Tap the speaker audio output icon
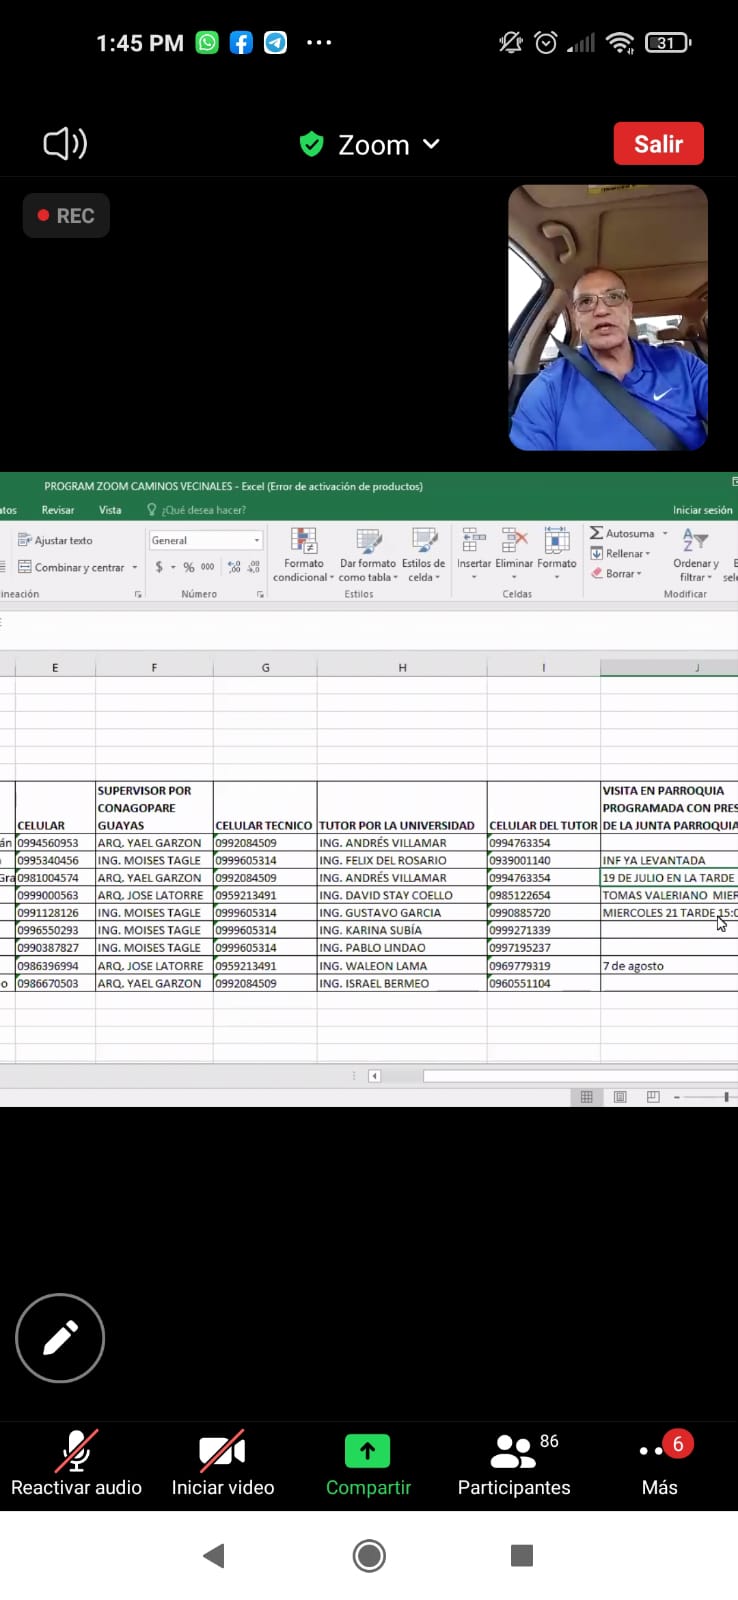The width and height of the screenshot is (738, 1600). click(x=65, y=144)
